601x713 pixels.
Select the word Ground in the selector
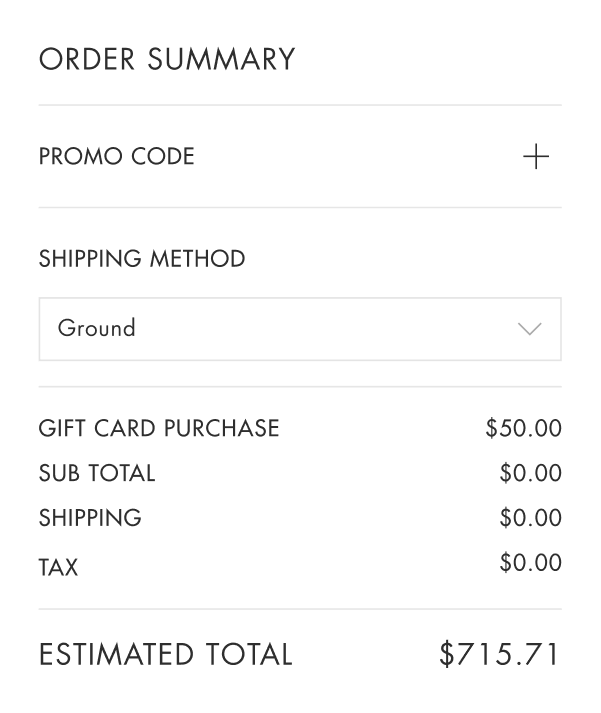coord(96,328)
